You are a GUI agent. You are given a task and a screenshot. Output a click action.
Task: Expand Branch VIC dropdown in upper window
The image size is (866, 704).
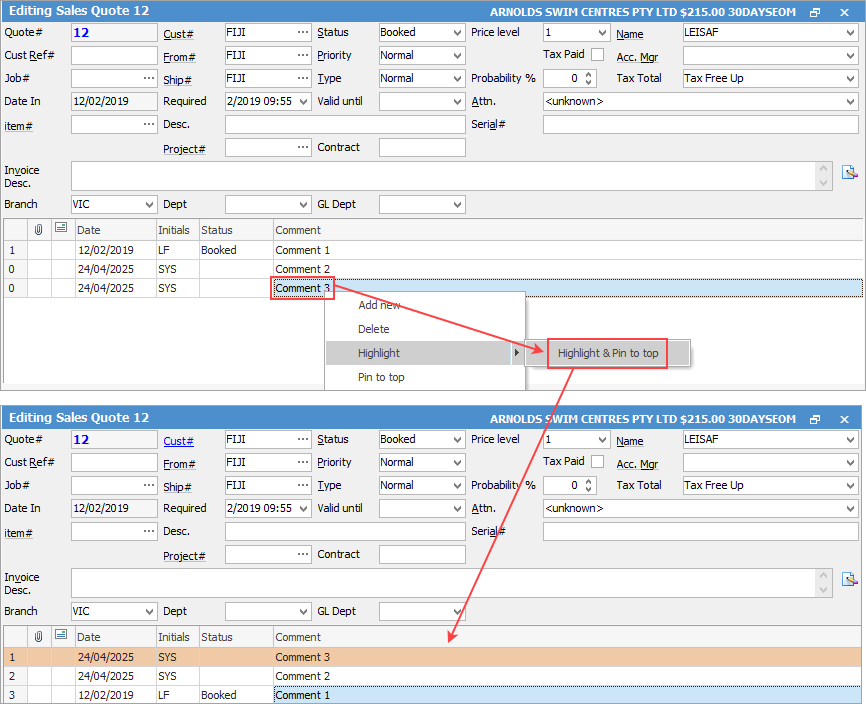coord(148,204)
